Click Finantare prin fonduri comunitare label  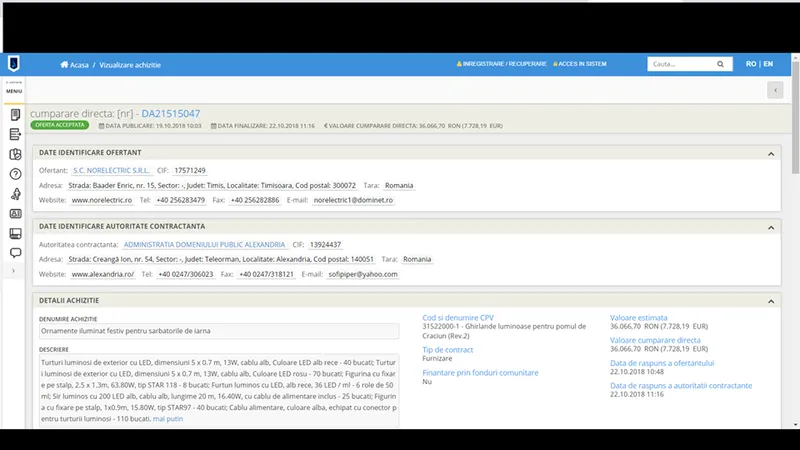(480, 372)
